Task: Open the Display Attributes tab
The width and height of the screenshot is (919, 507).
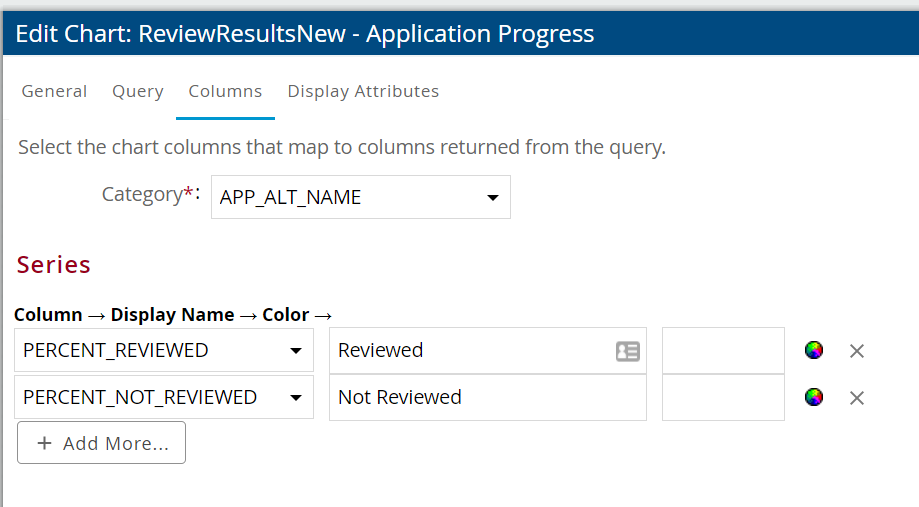Action: [x=363, y=91]
